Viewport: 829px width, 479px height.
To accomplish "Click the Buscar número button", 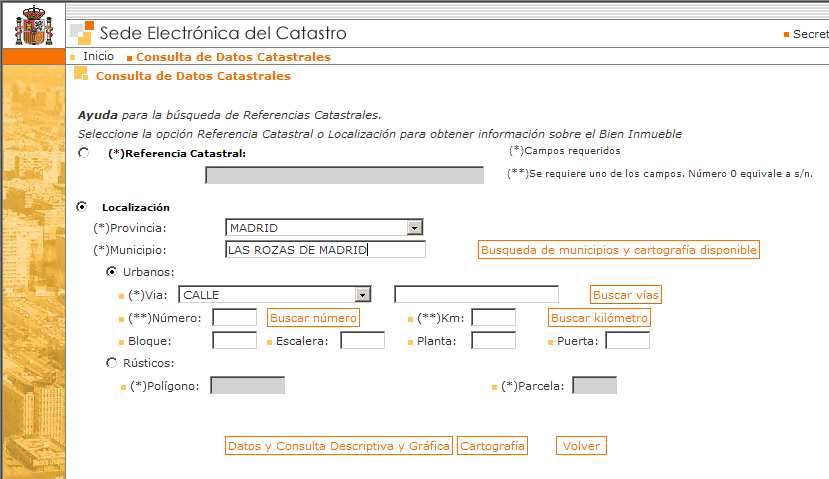I will click(313, 318).
